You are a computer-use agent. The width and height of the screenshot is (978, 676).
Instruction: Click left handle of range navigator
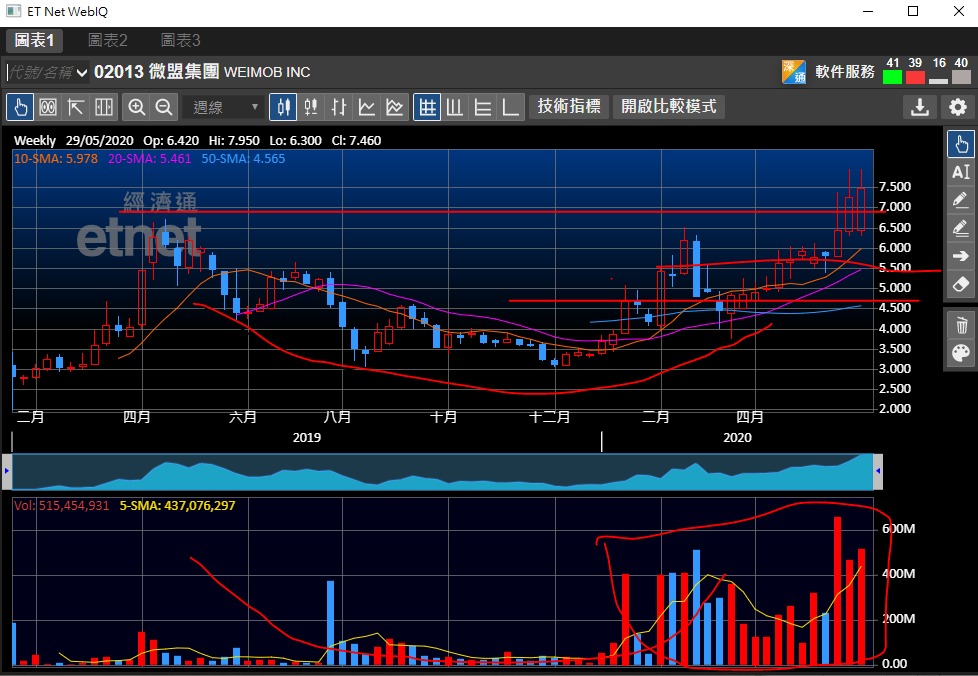pyautogui.click(x=7, y=471)
